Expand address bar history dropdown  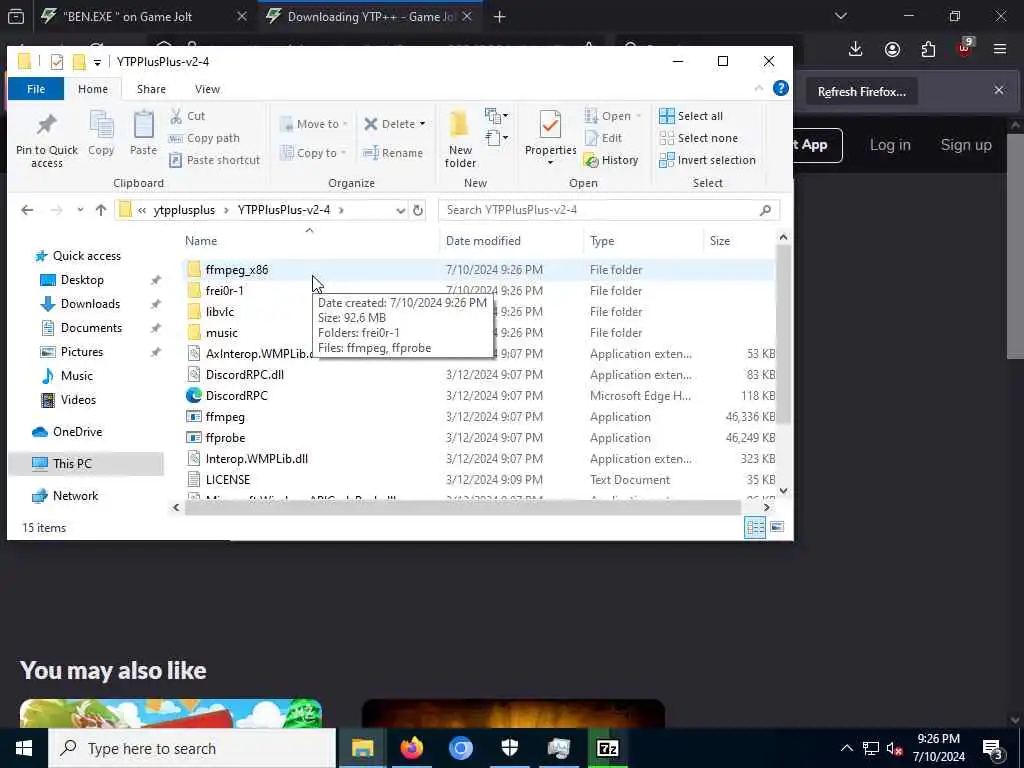[400, 210]
